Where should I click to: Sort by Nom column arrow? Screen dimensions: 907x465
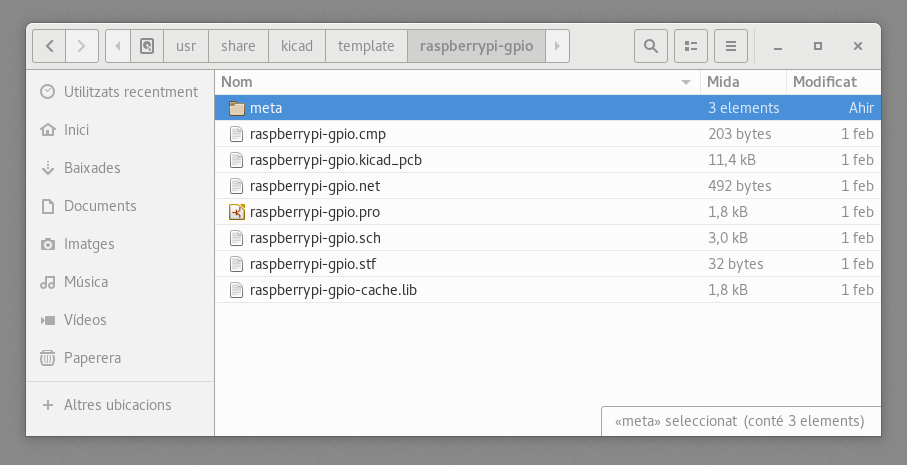pyautogui.click(x=686, y=82)
